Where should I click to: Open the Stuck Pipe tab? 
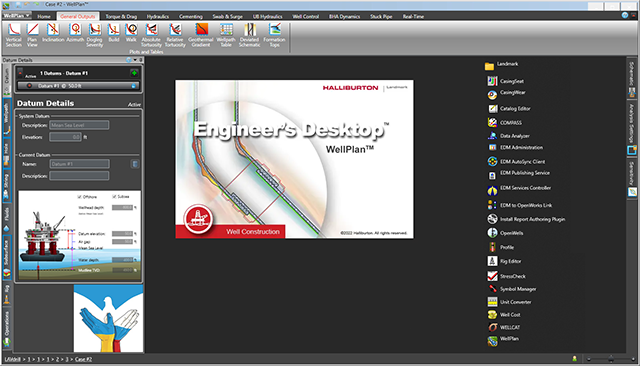(x=381, y=16)
